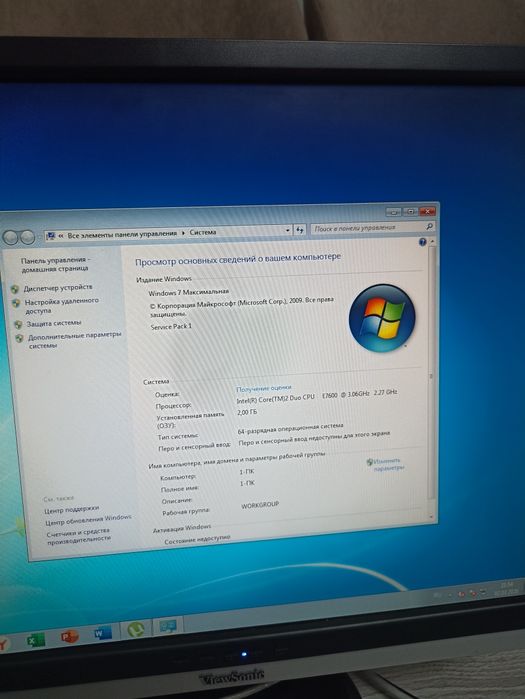525x699 pixels.
Task: Click the 'Получение оценки' link
Action: (x=263, y=388)
